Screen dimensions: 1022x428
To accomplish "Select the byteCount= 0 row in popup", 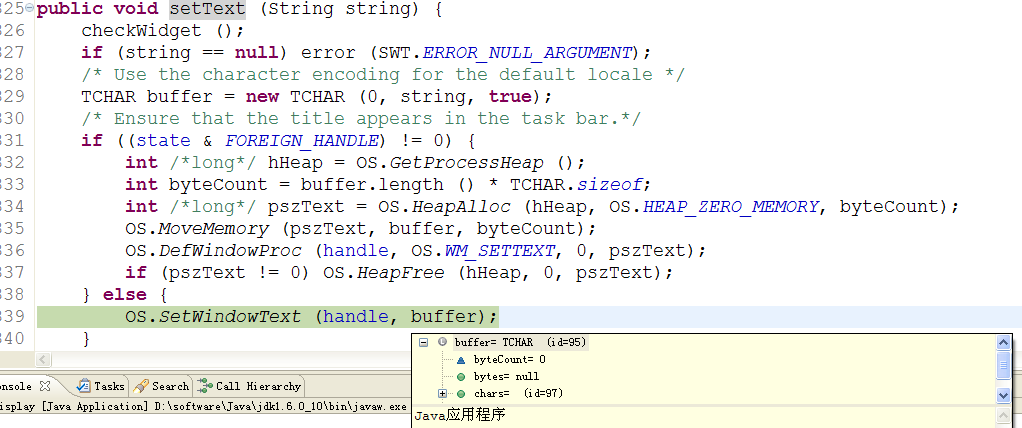I will click(x=510, y=360).
